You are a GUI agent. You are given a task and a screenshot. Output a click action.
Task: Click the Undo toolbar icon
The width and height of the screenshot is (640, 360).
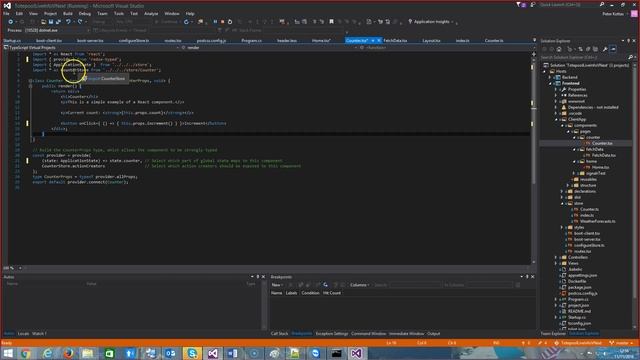pyautogui.click(x=68, y=22)
